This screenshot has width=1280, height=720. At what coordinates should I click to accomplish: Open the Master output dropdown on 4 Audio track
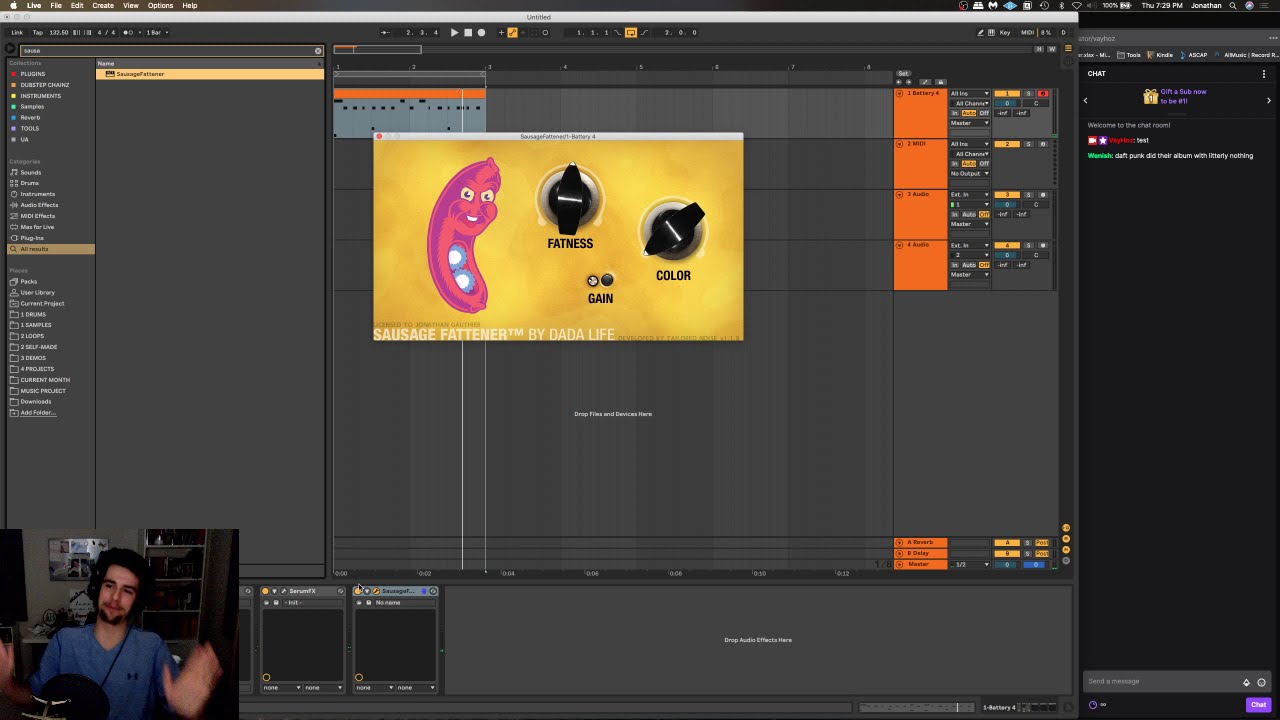pyautogui.click(x=969, y=274)
